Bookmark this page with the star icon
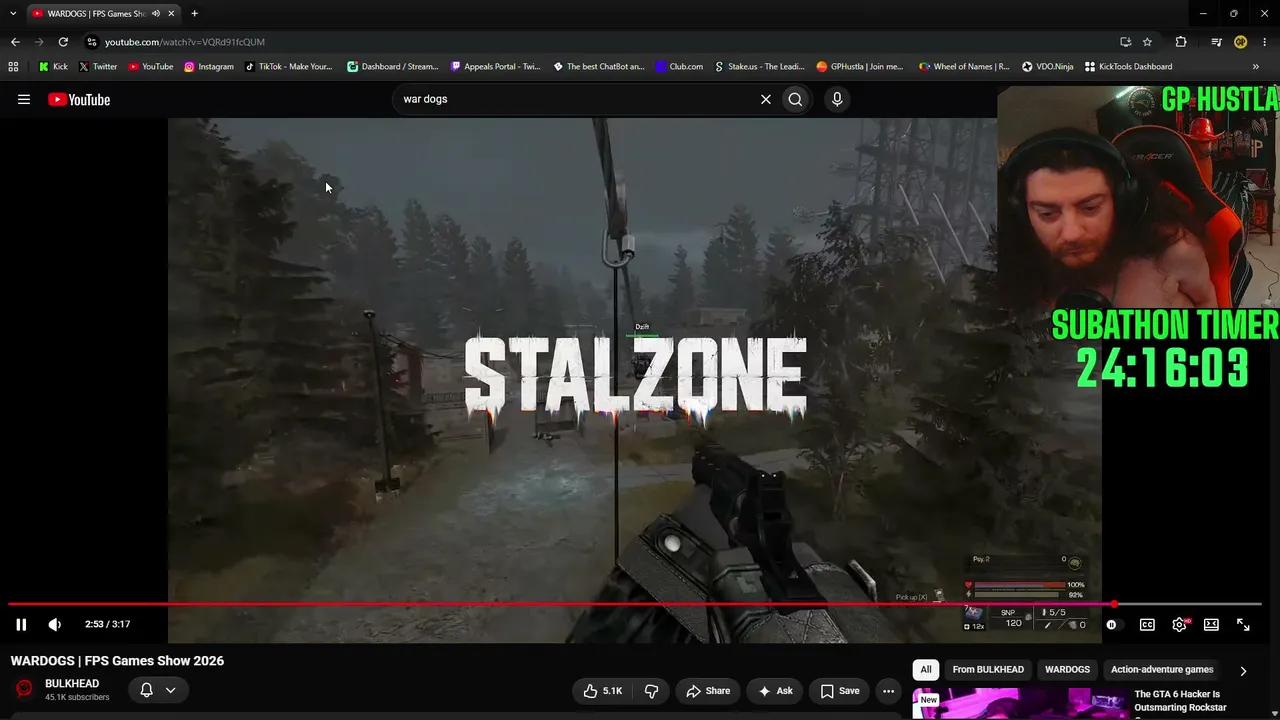1280x720 pixels. [x=1148, y=42]
